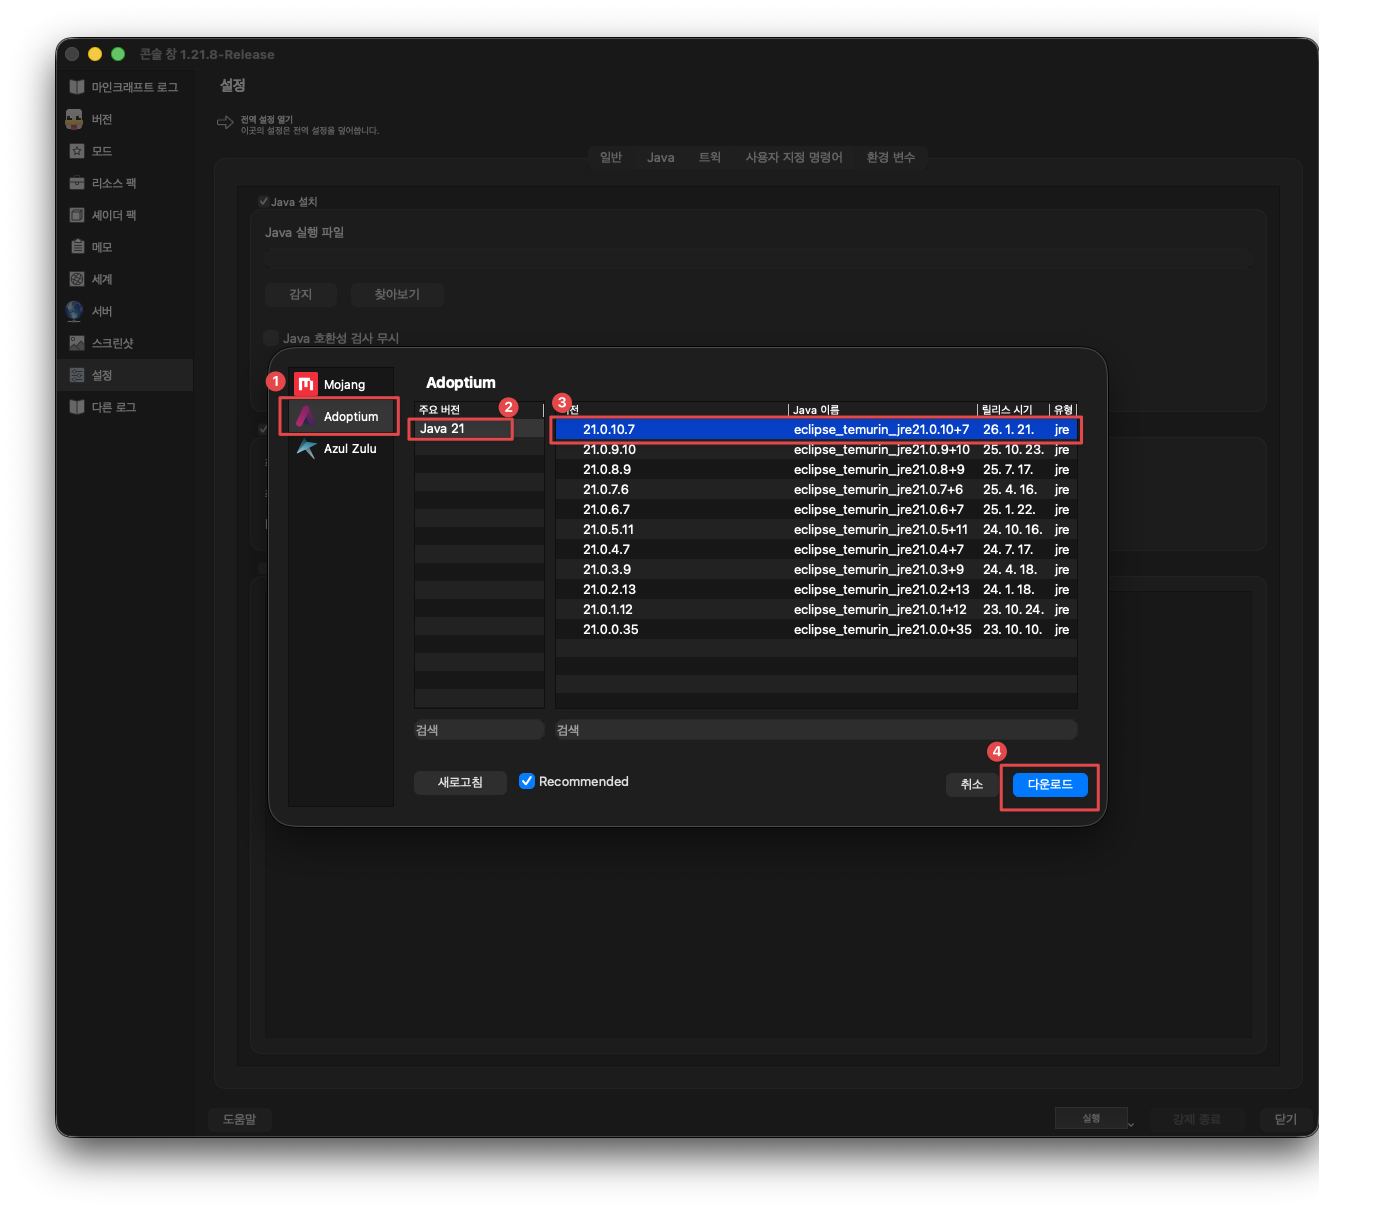Screen dimensions: 1375x1211
Task: Click the 새로고침 button
Action: click(460, 782)
